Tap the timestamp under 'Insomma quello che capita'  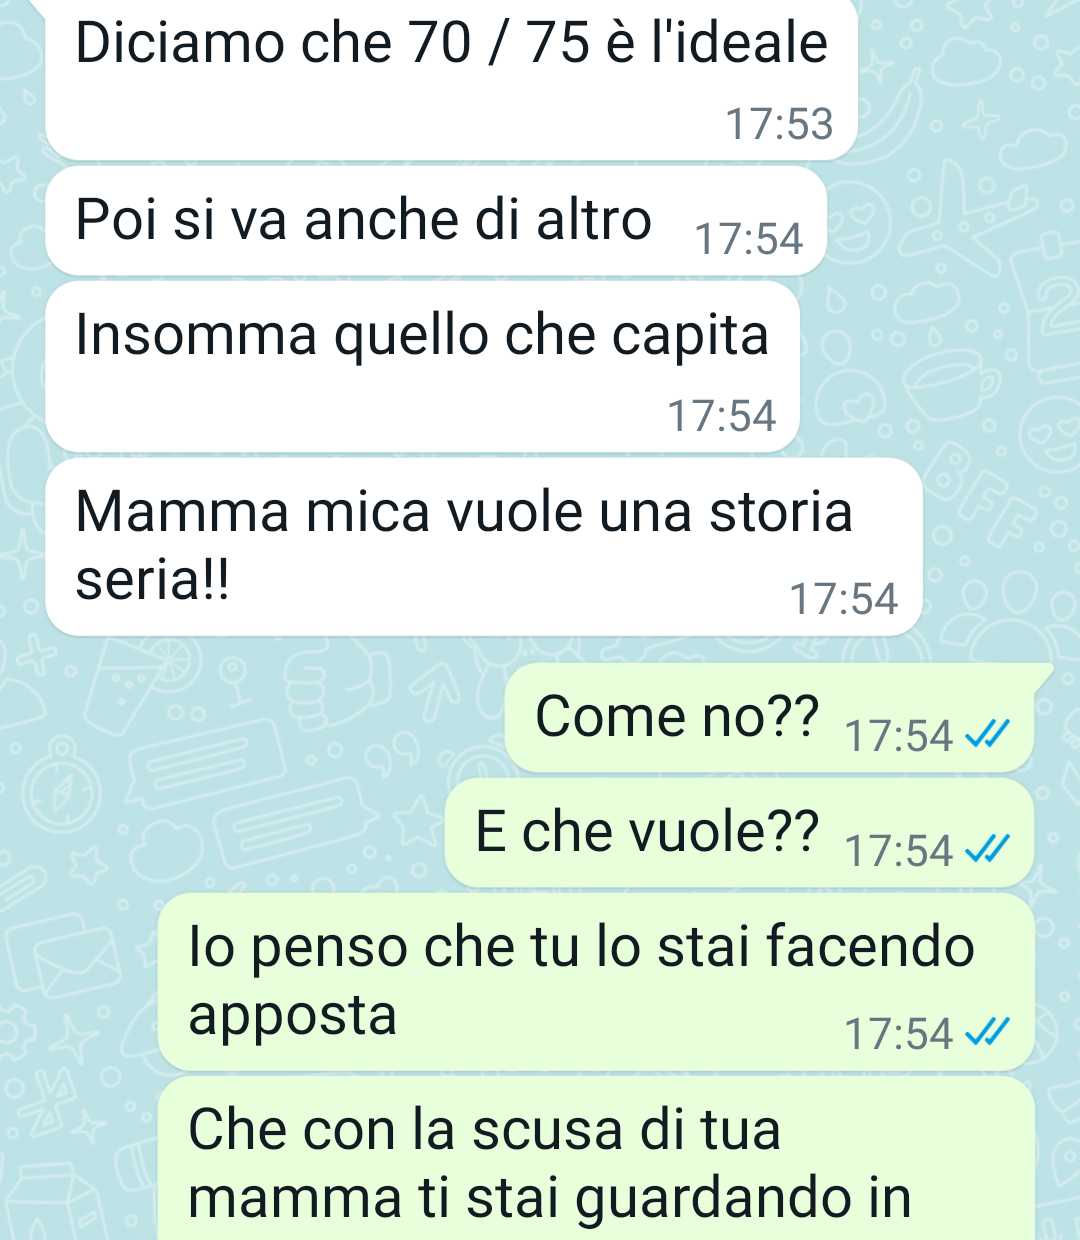[721, 416]
